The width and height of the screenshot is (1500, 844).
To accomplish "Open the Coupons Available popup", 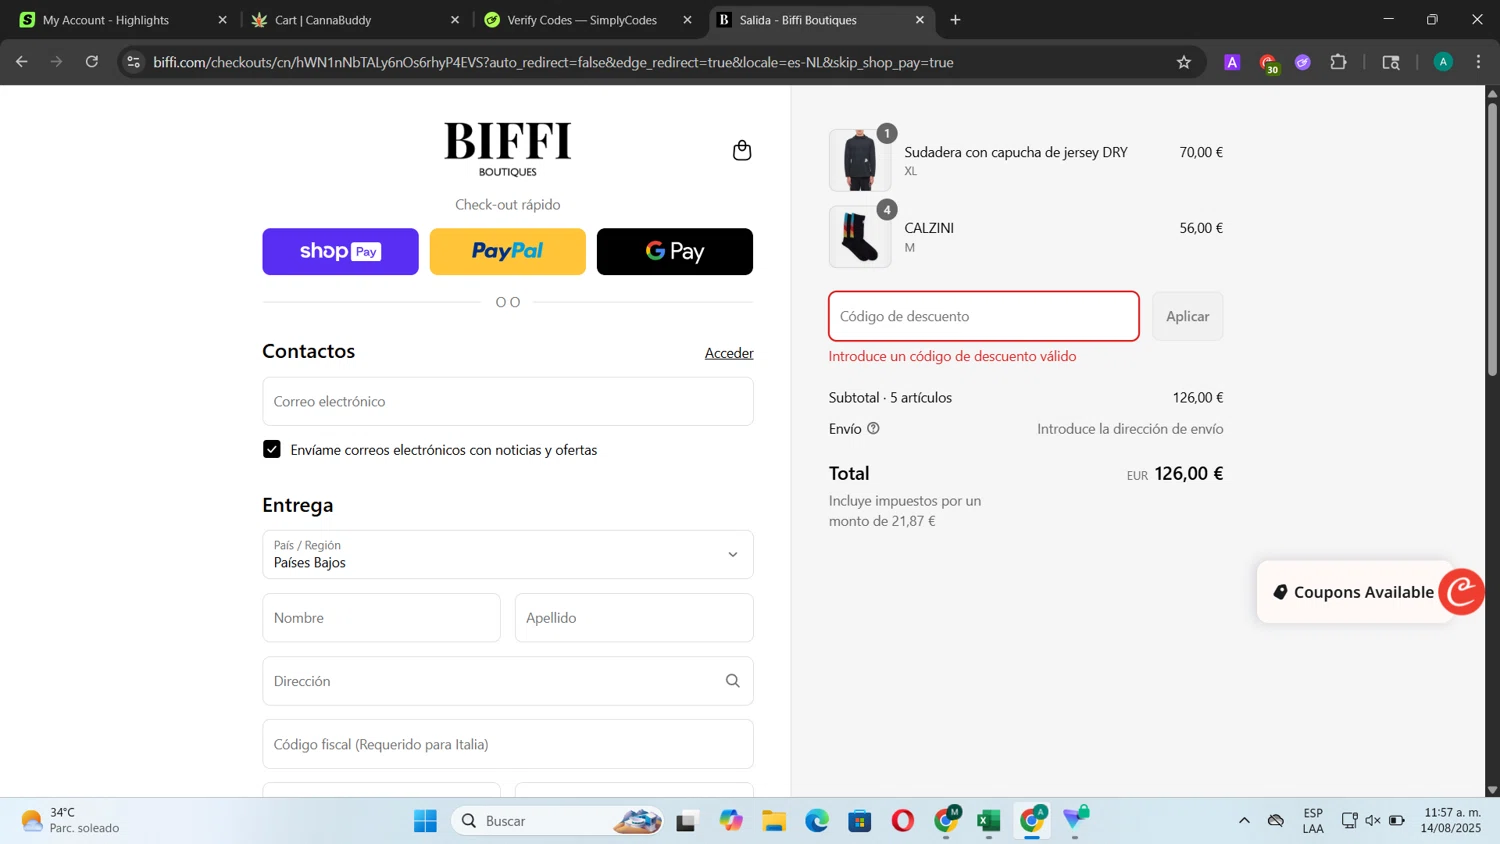I will 1353,592.
